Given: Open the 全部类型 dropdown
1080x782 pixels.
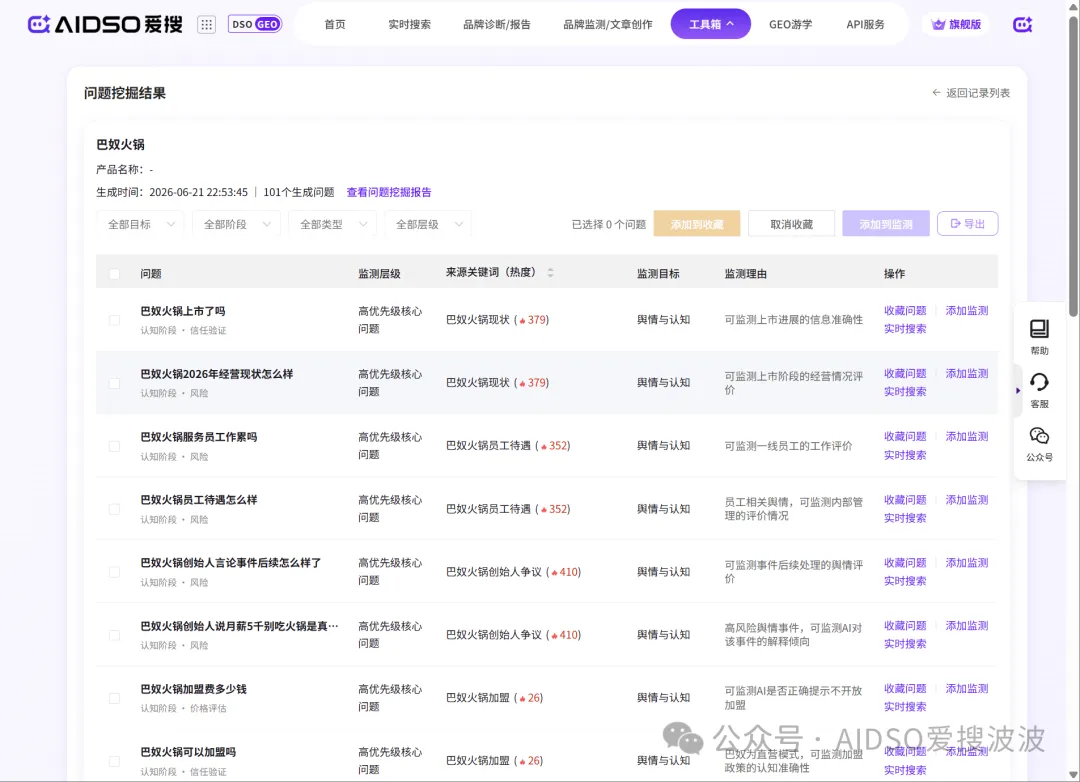Looking at the screenshot, I should pyautogui.click(x=333, y=224).
